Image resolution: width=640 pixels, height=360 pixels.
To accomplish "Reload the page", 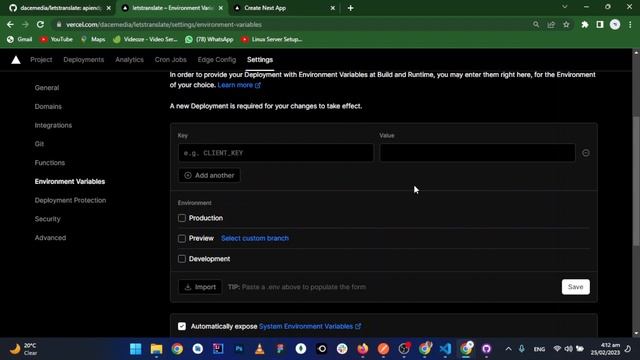I will coord(40,24).
